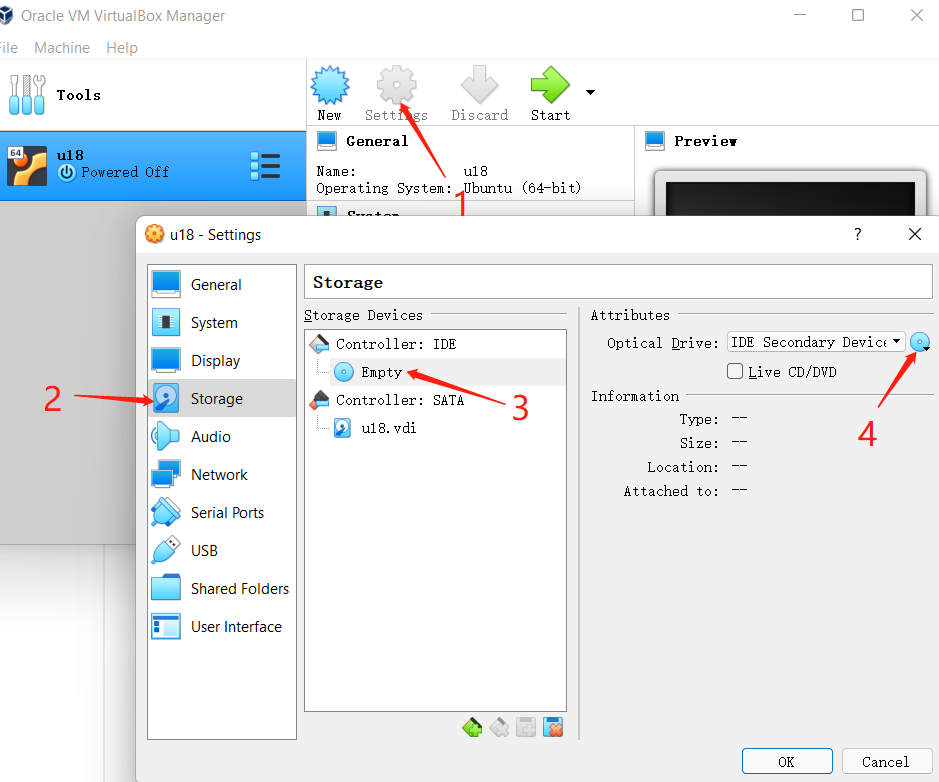This screenshot has width=939, height=782.
Task: Click the OK button
Action: pyautogui.click(x=787, y=761)
